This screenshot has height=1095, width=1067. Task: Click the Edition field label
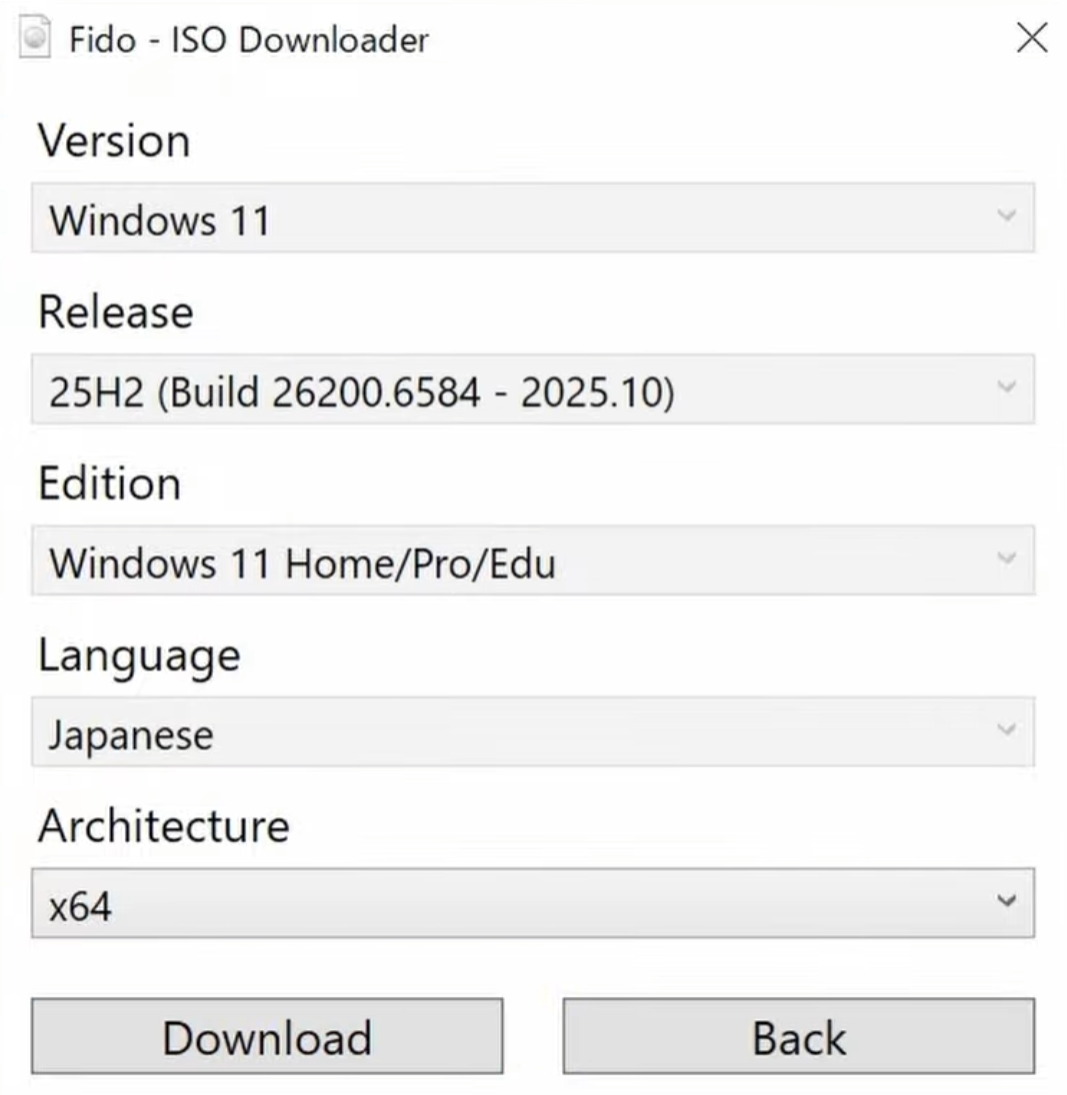[x=110, y=484]
